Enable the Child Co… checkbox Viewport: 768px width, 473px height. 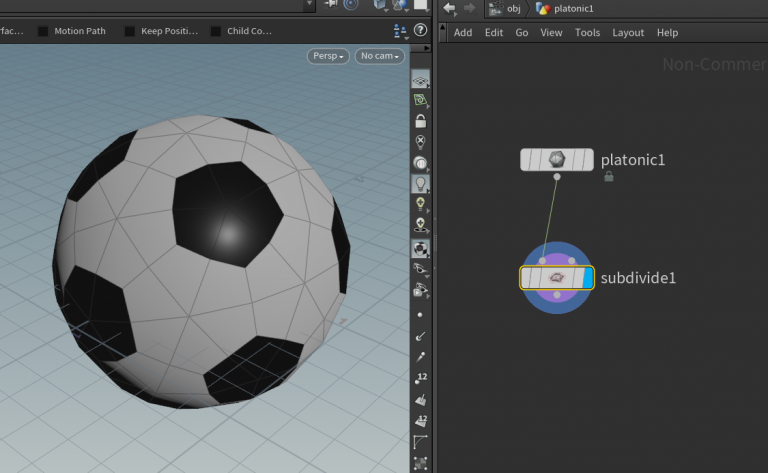(x=216, y=31)
